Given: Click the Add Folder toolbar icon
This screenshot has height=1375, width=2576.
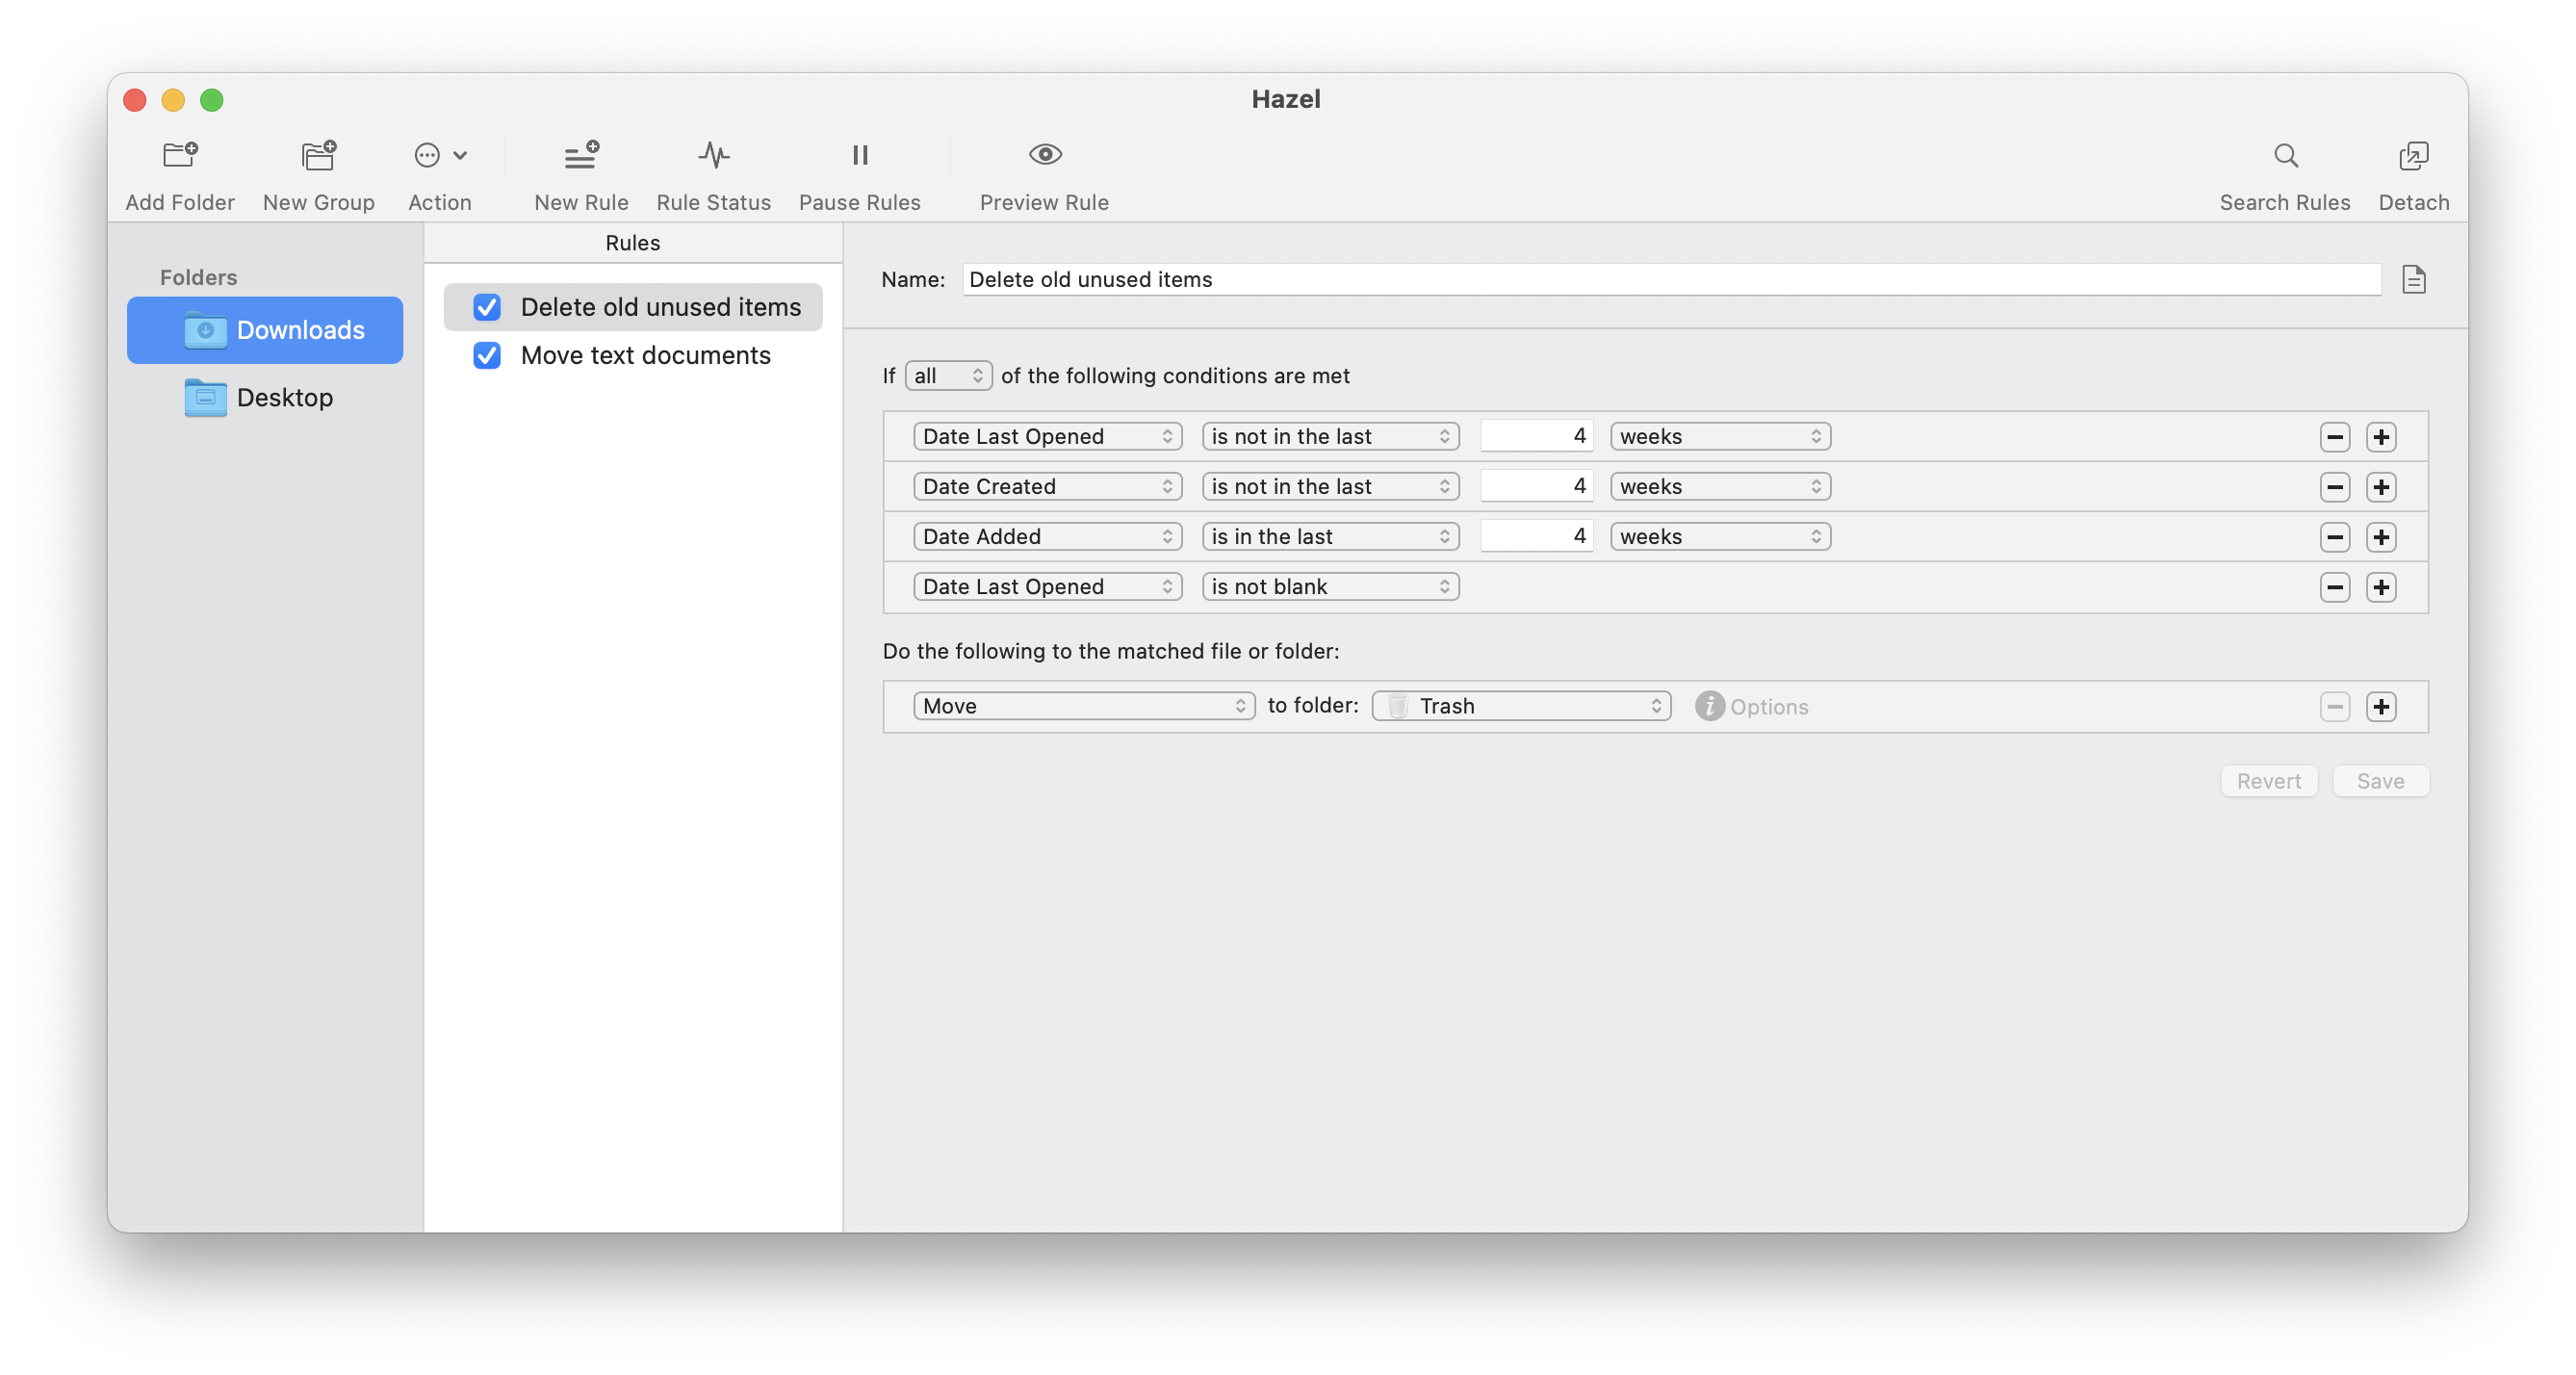Looking at the screenshot, I should tap(180, 155).
